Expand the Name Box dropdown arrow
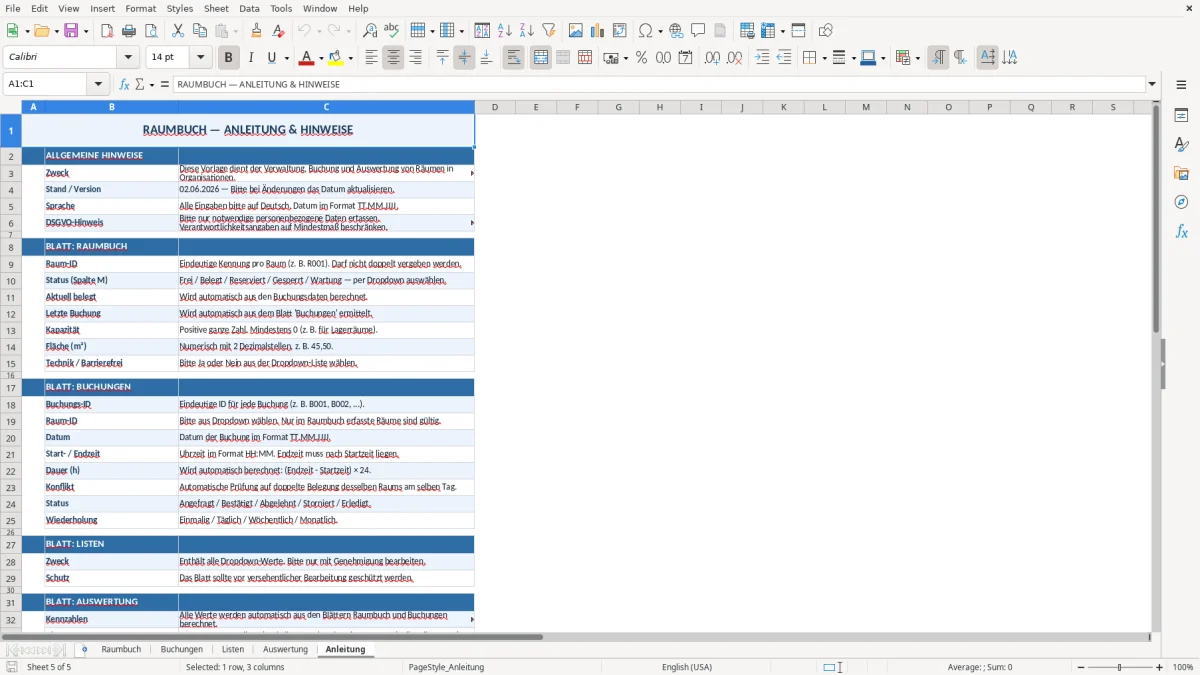Image resolution: width=1200 pixels, height=675 pixels. (x=98, y=84)
